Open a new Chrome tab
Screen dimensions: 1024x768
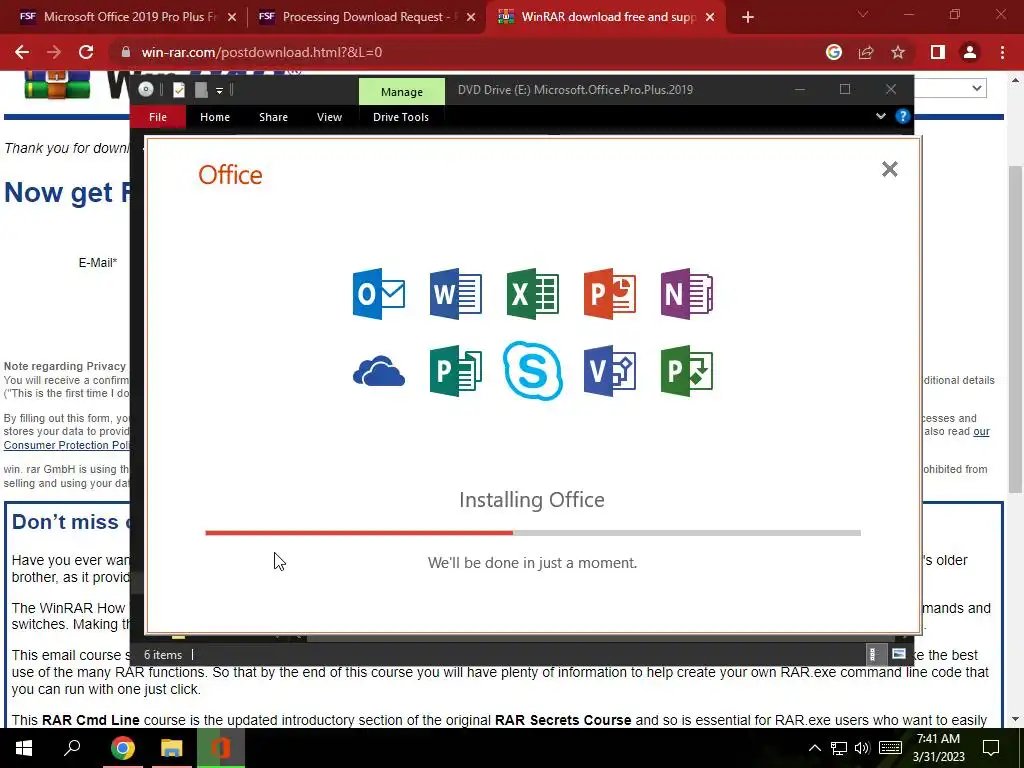[748, 17]
